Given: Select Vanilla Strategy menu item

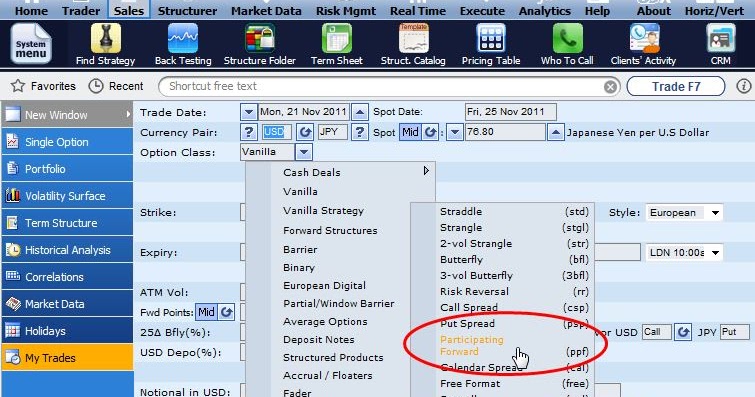Looking at the screenshot, I should coord(324,211).
